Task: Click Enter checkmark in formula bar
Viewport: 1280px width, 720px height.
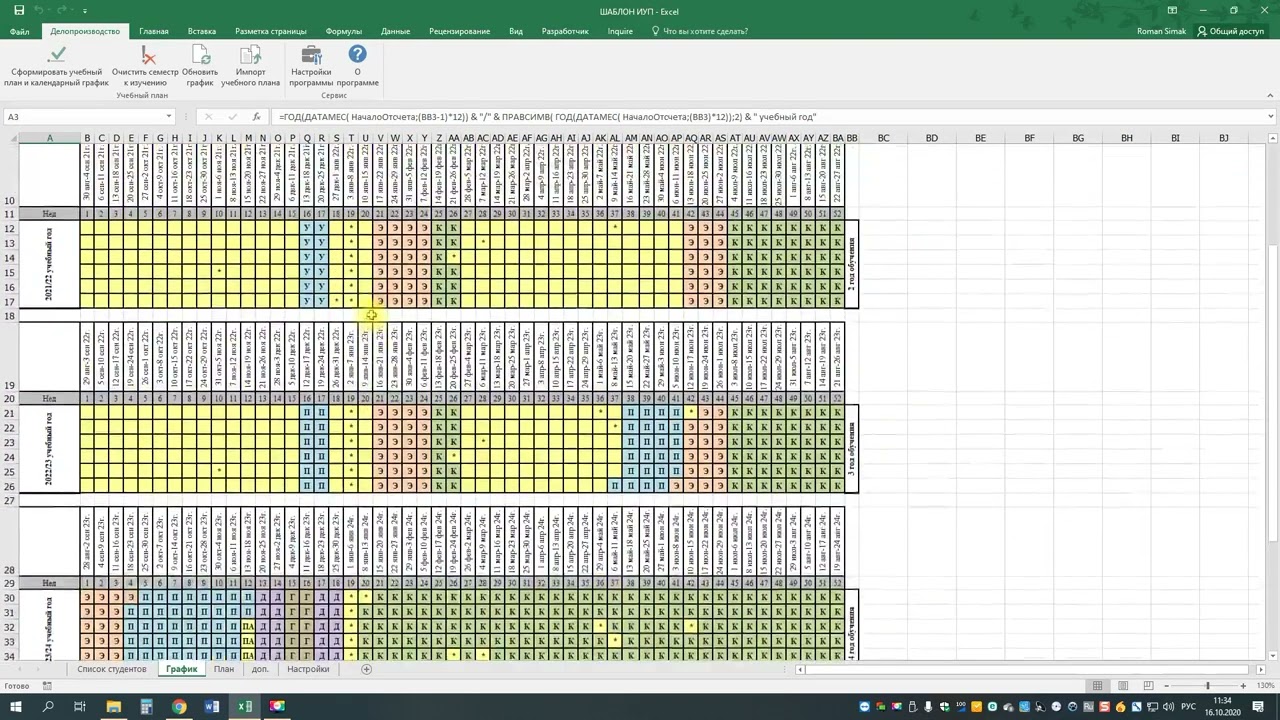Action: pyautogui.click(x=232, y=117)
